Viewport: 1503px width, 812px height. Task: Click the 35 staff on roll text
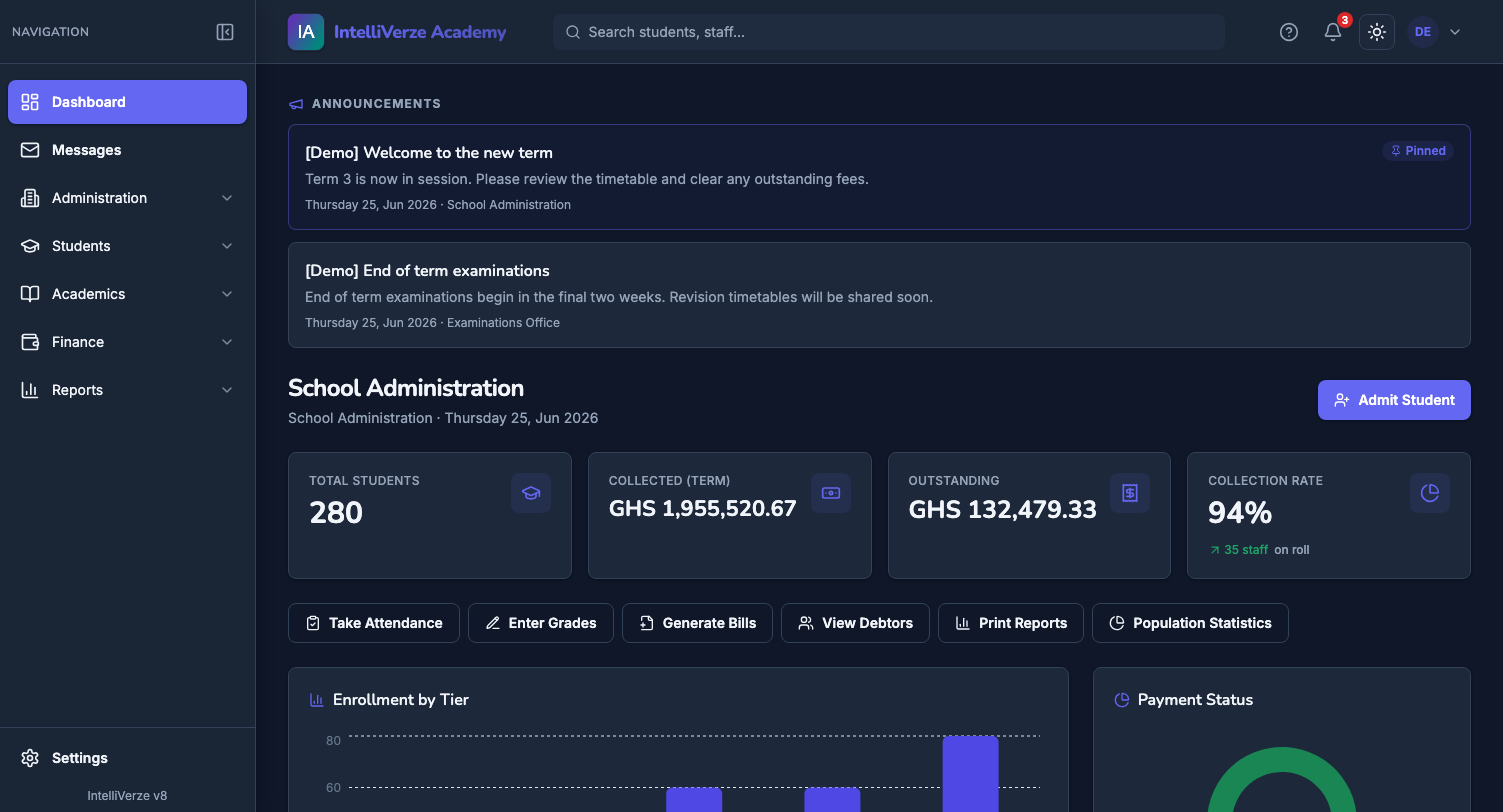[x=1260, y=550]
